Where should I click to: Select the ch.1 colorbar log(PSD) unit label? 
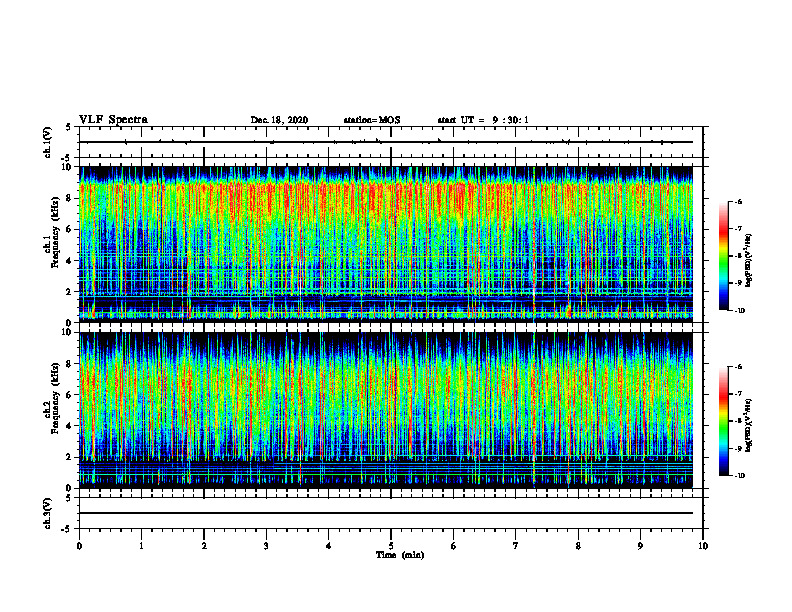749,260
